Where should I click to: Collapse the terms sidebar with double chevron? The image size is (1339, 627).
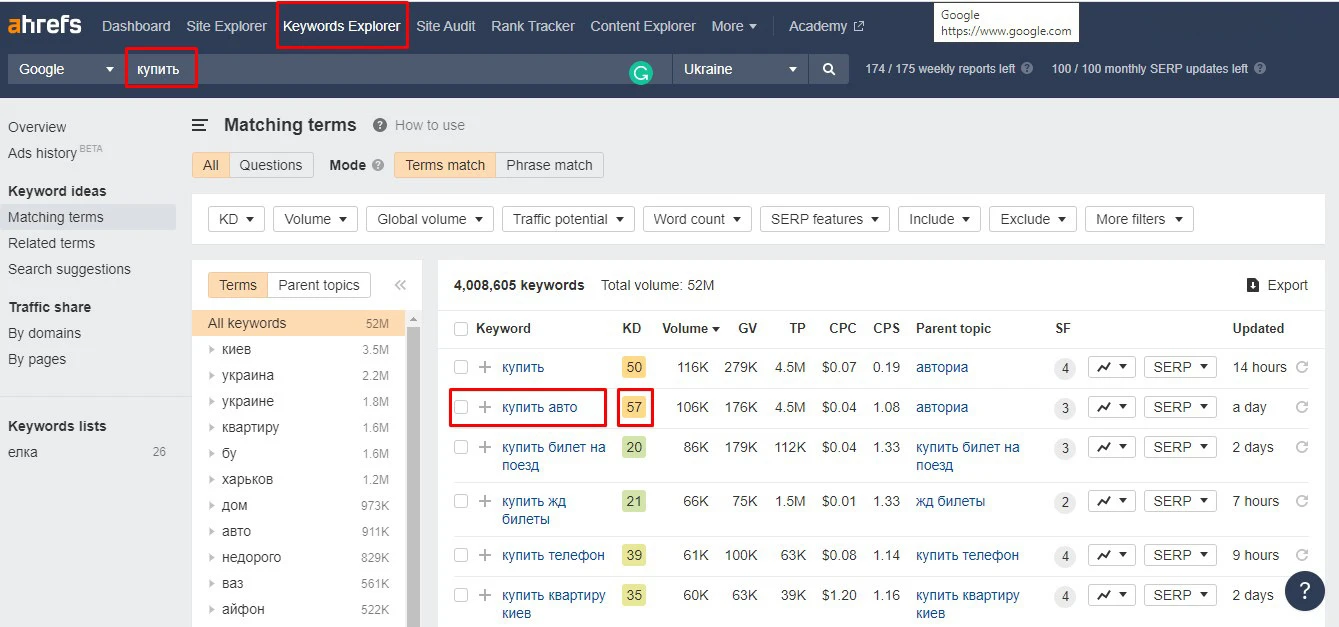(x=400, y=285)
